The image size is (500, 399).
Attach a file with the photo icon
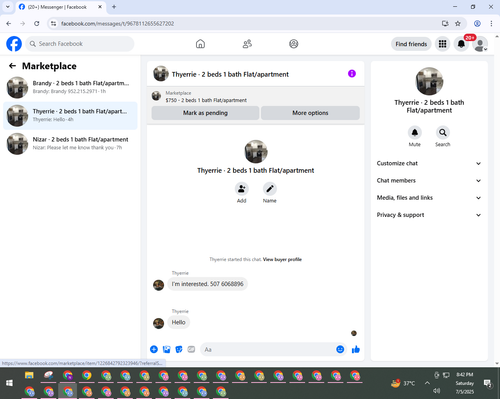166,349
